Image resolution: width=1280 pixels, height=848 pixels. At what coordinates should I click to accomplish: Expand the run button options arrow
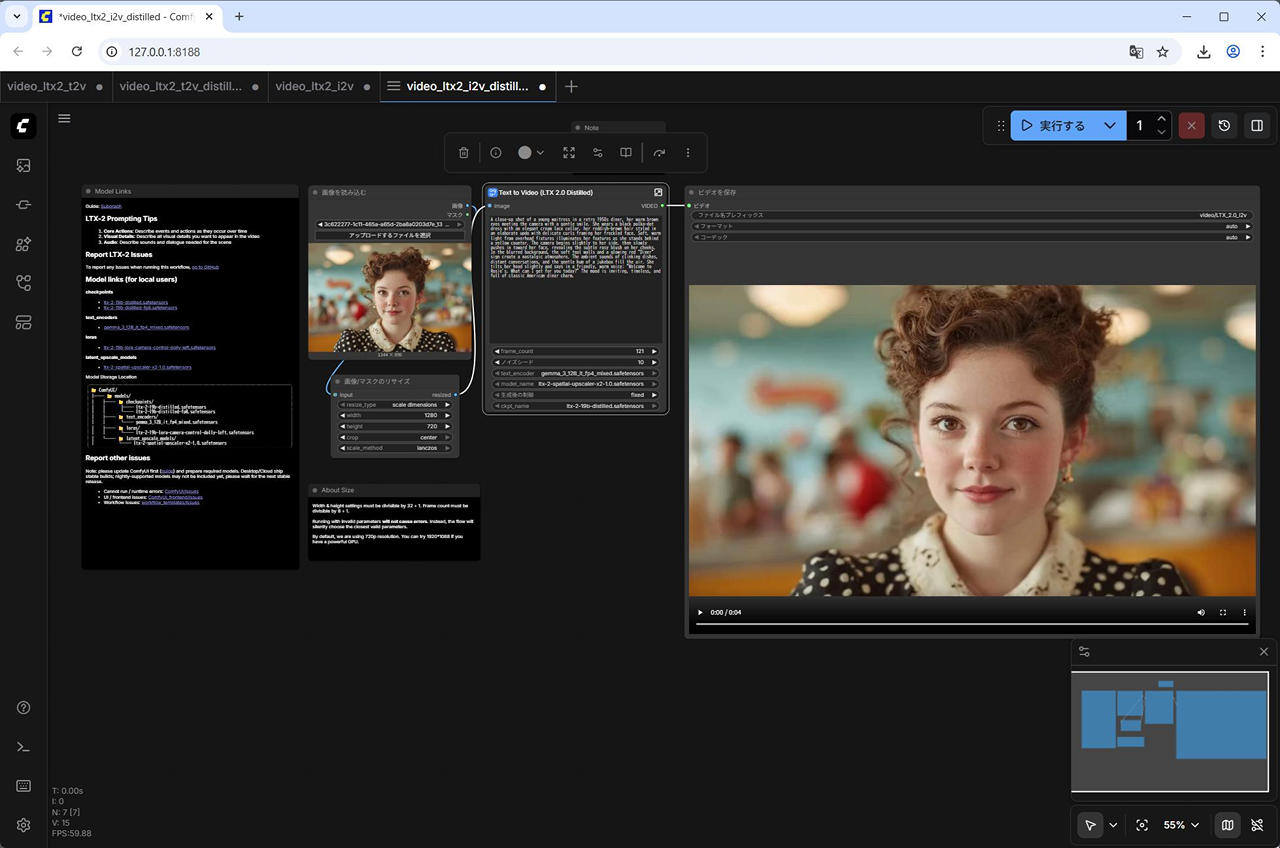(x=1109, y=126)
